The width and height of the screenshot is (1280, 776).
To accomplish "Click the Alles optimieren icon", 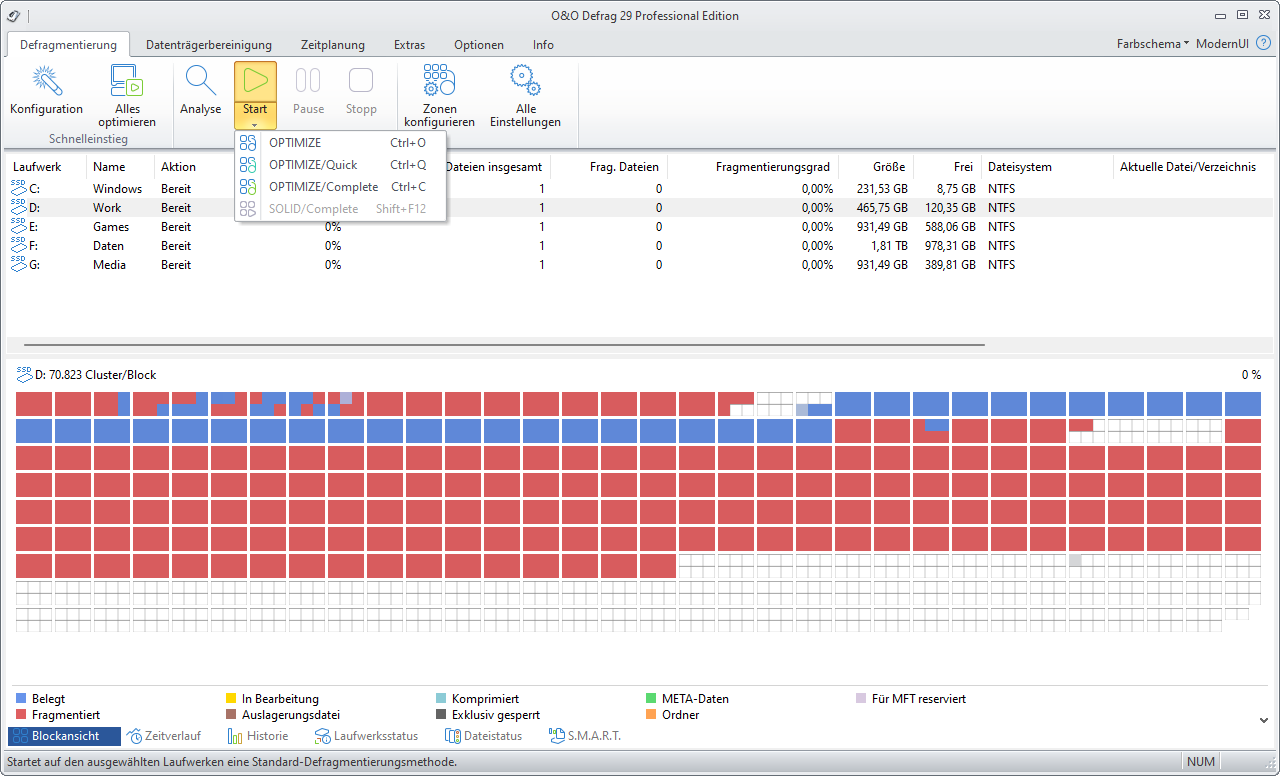I will (127, 80).
